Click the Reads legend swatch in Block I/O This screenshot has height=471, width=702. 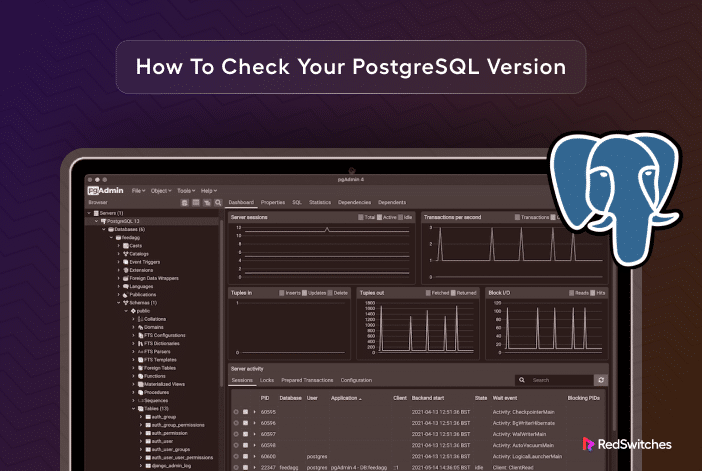coord(571,293)
